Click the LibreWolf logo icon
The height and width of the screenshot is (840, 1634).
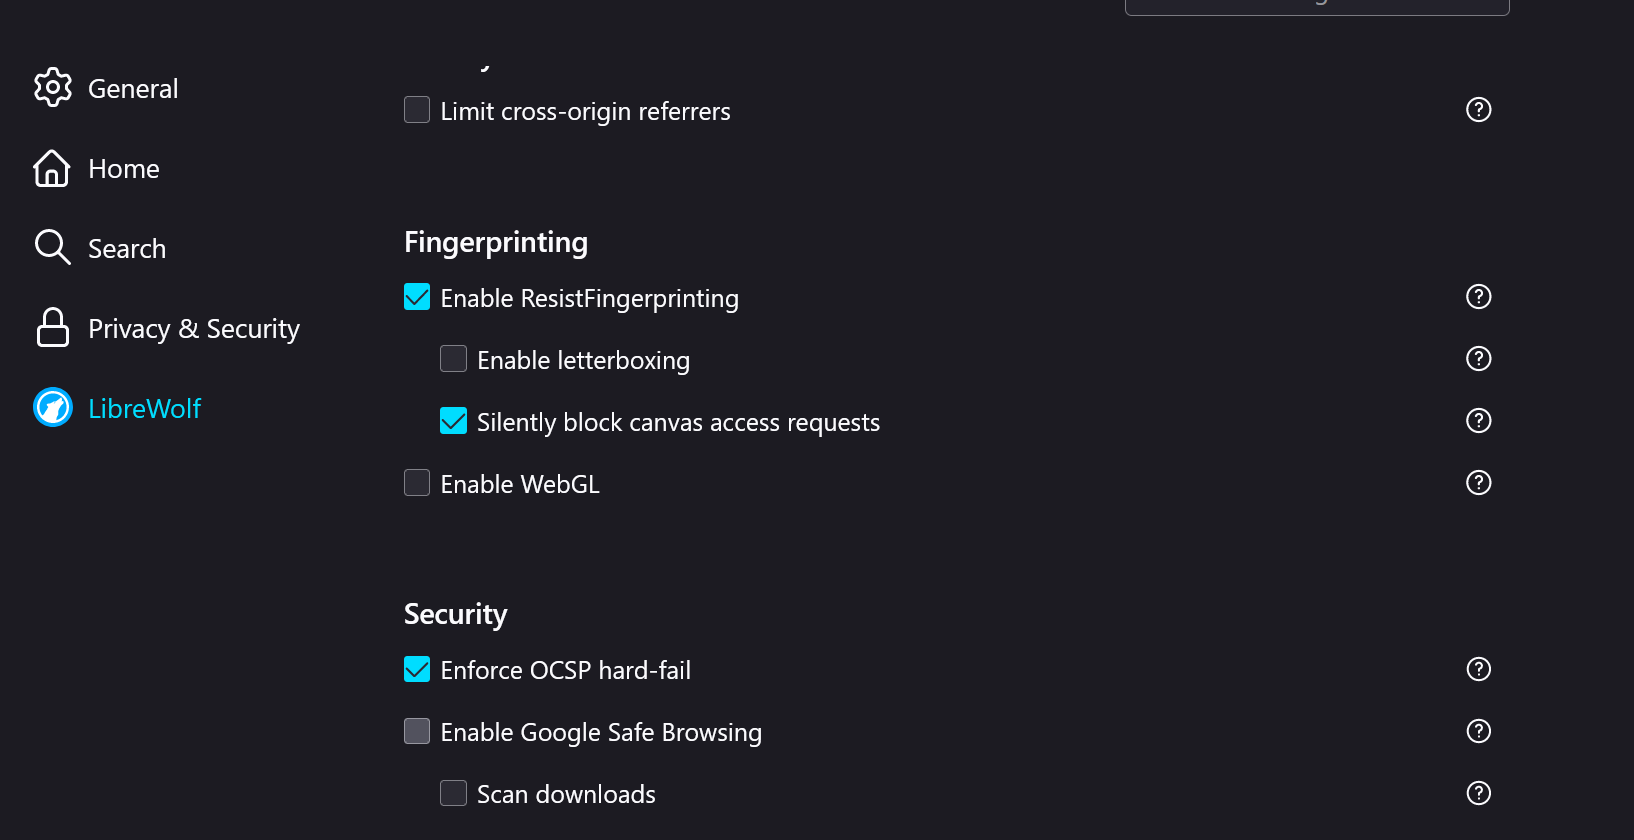pos(53,408)
